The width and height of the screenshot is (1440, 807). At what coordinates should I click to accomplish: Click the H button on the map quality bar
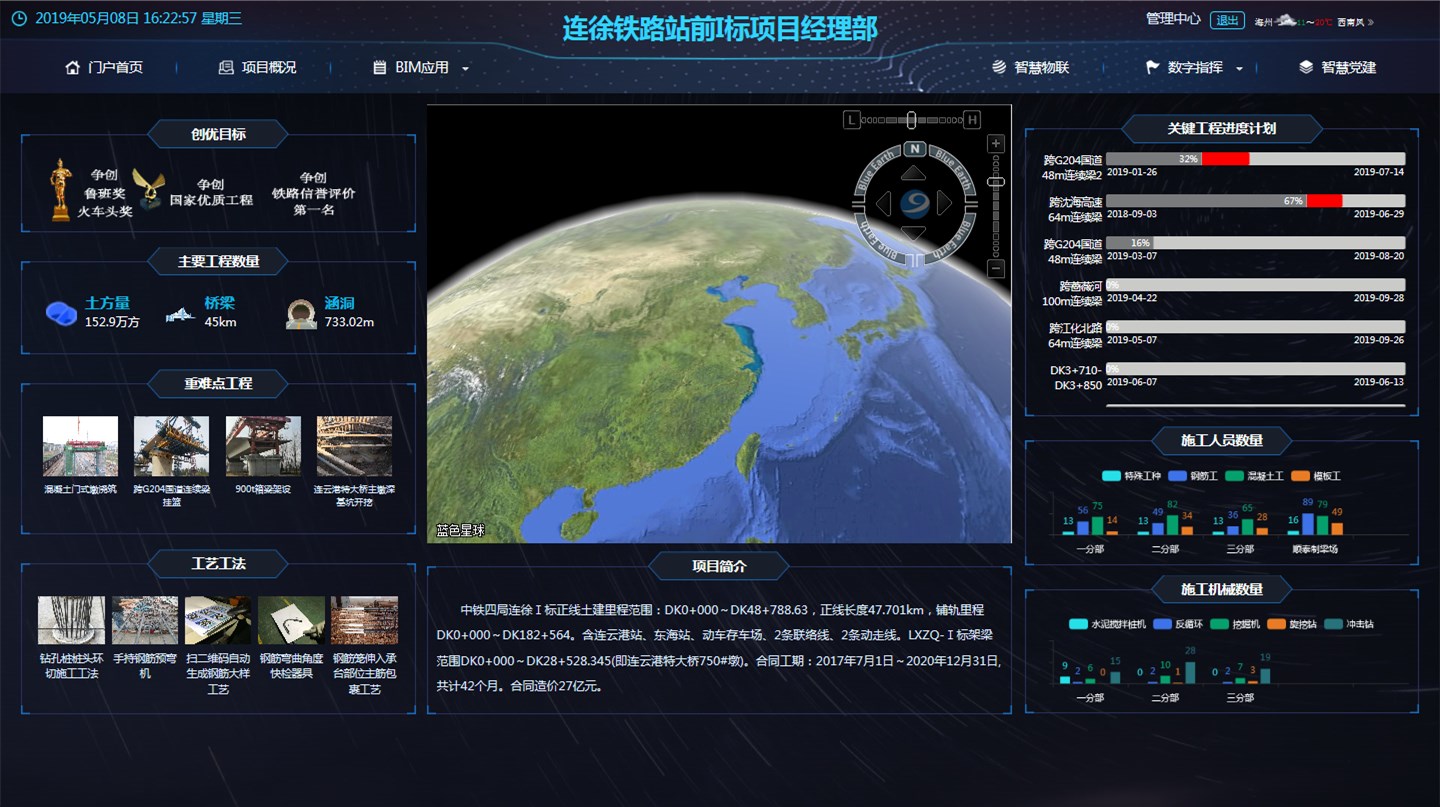point(972,120)
